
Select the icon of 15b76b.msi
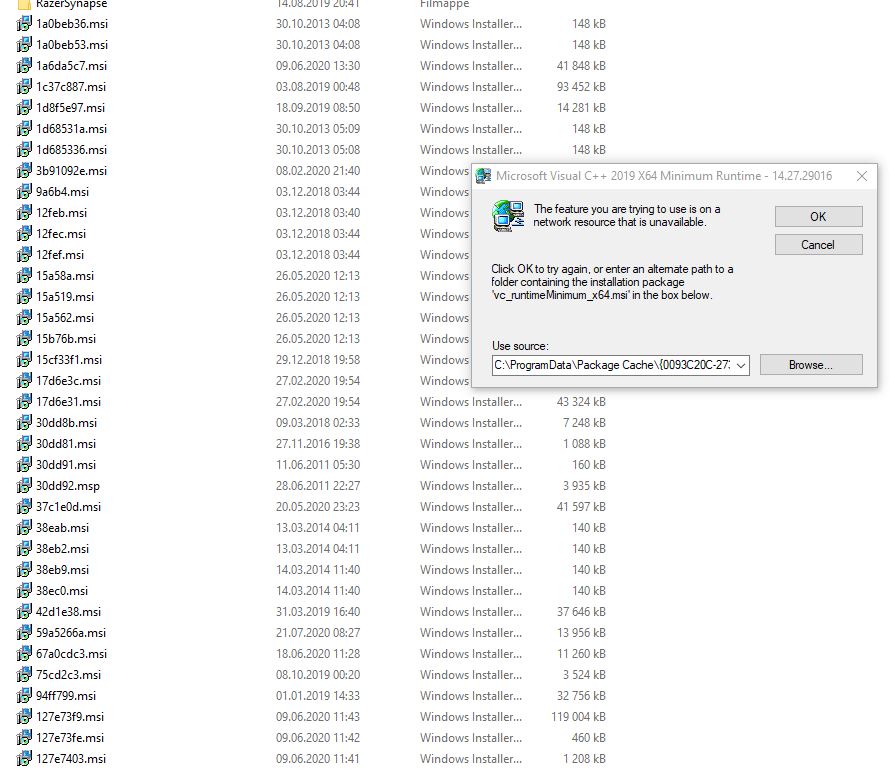pos(24,339)
